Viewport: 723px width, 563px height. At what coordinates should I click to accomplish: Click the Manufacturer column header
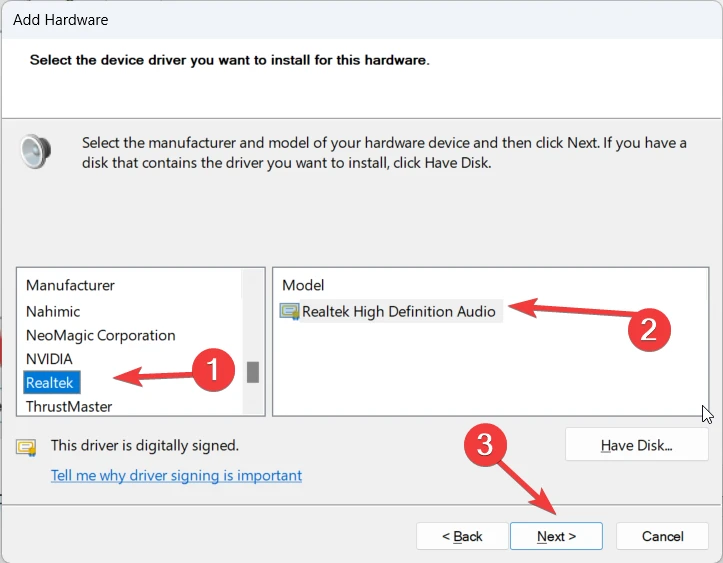(70, 285)
